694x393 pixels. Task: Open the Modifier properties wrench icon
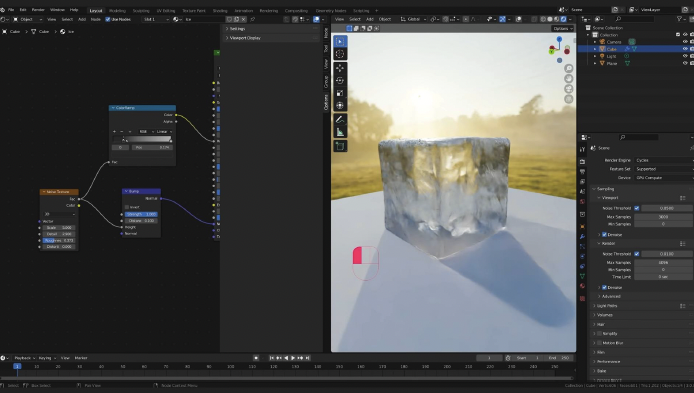[582, 237]
